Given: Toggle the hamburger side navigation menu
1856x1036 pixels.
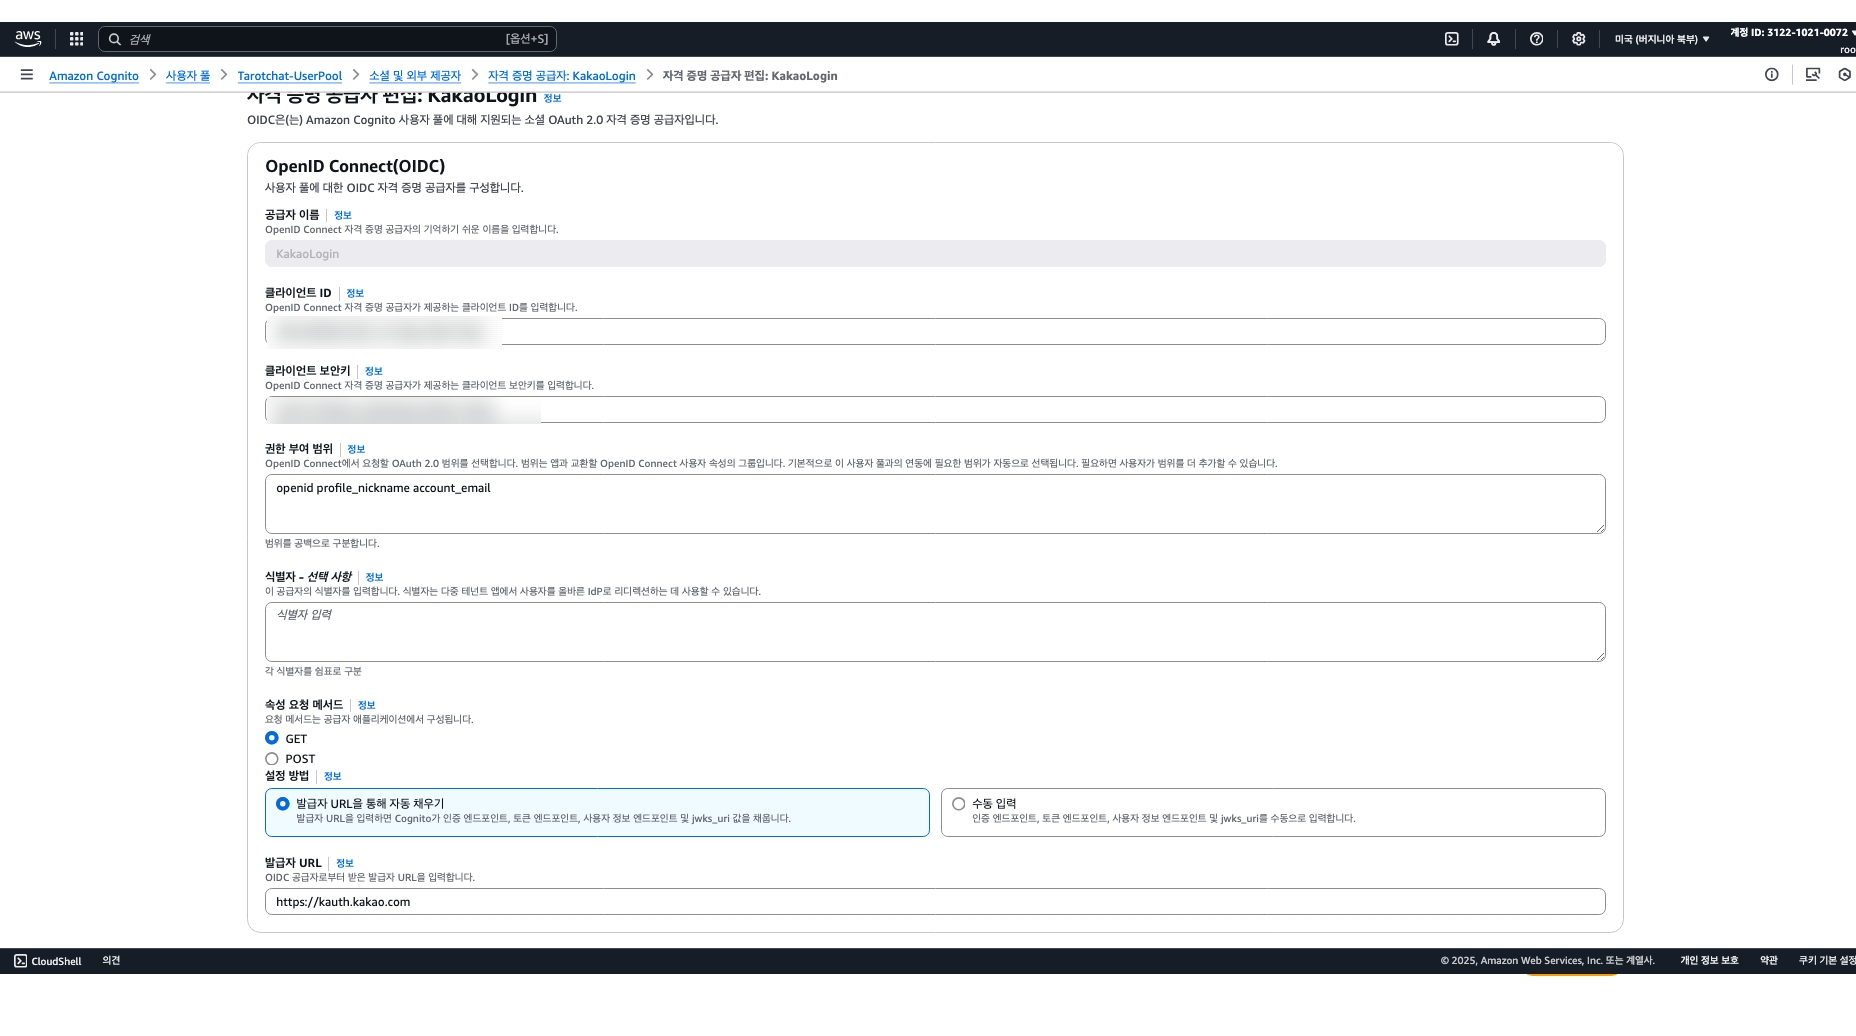Looking at the screenshot, I should 27,75.
